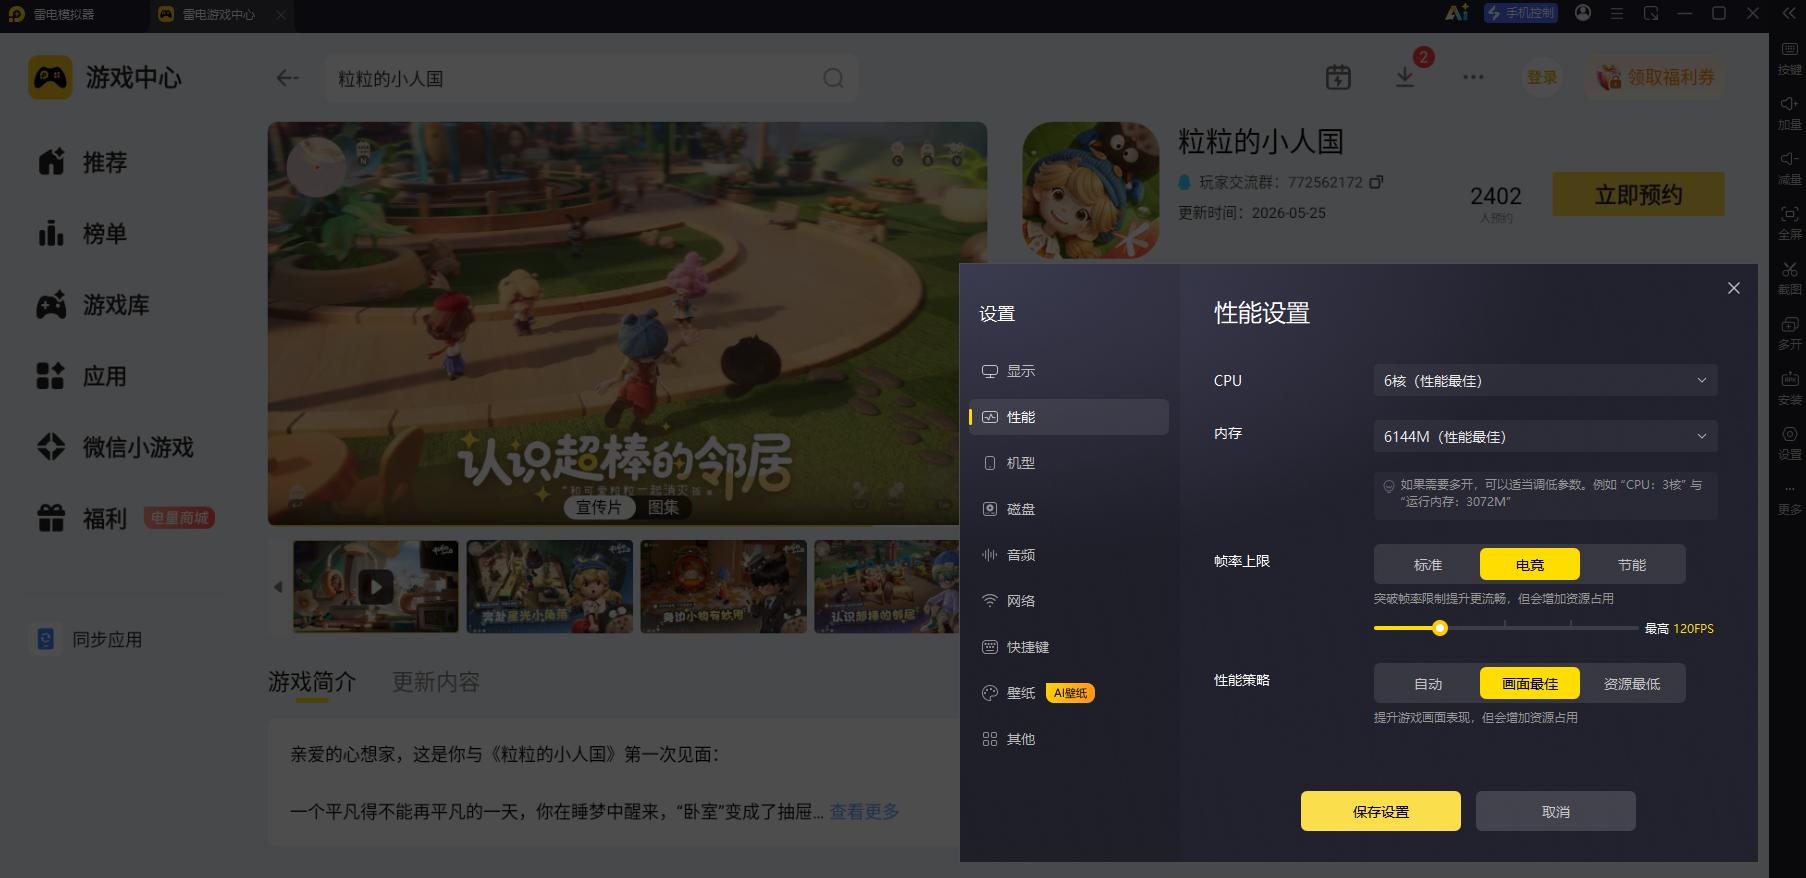Click the FPS limit slider handle
Image resolution: width=1806 pixels, height=878 pixels.
(x=1440, y=628)
